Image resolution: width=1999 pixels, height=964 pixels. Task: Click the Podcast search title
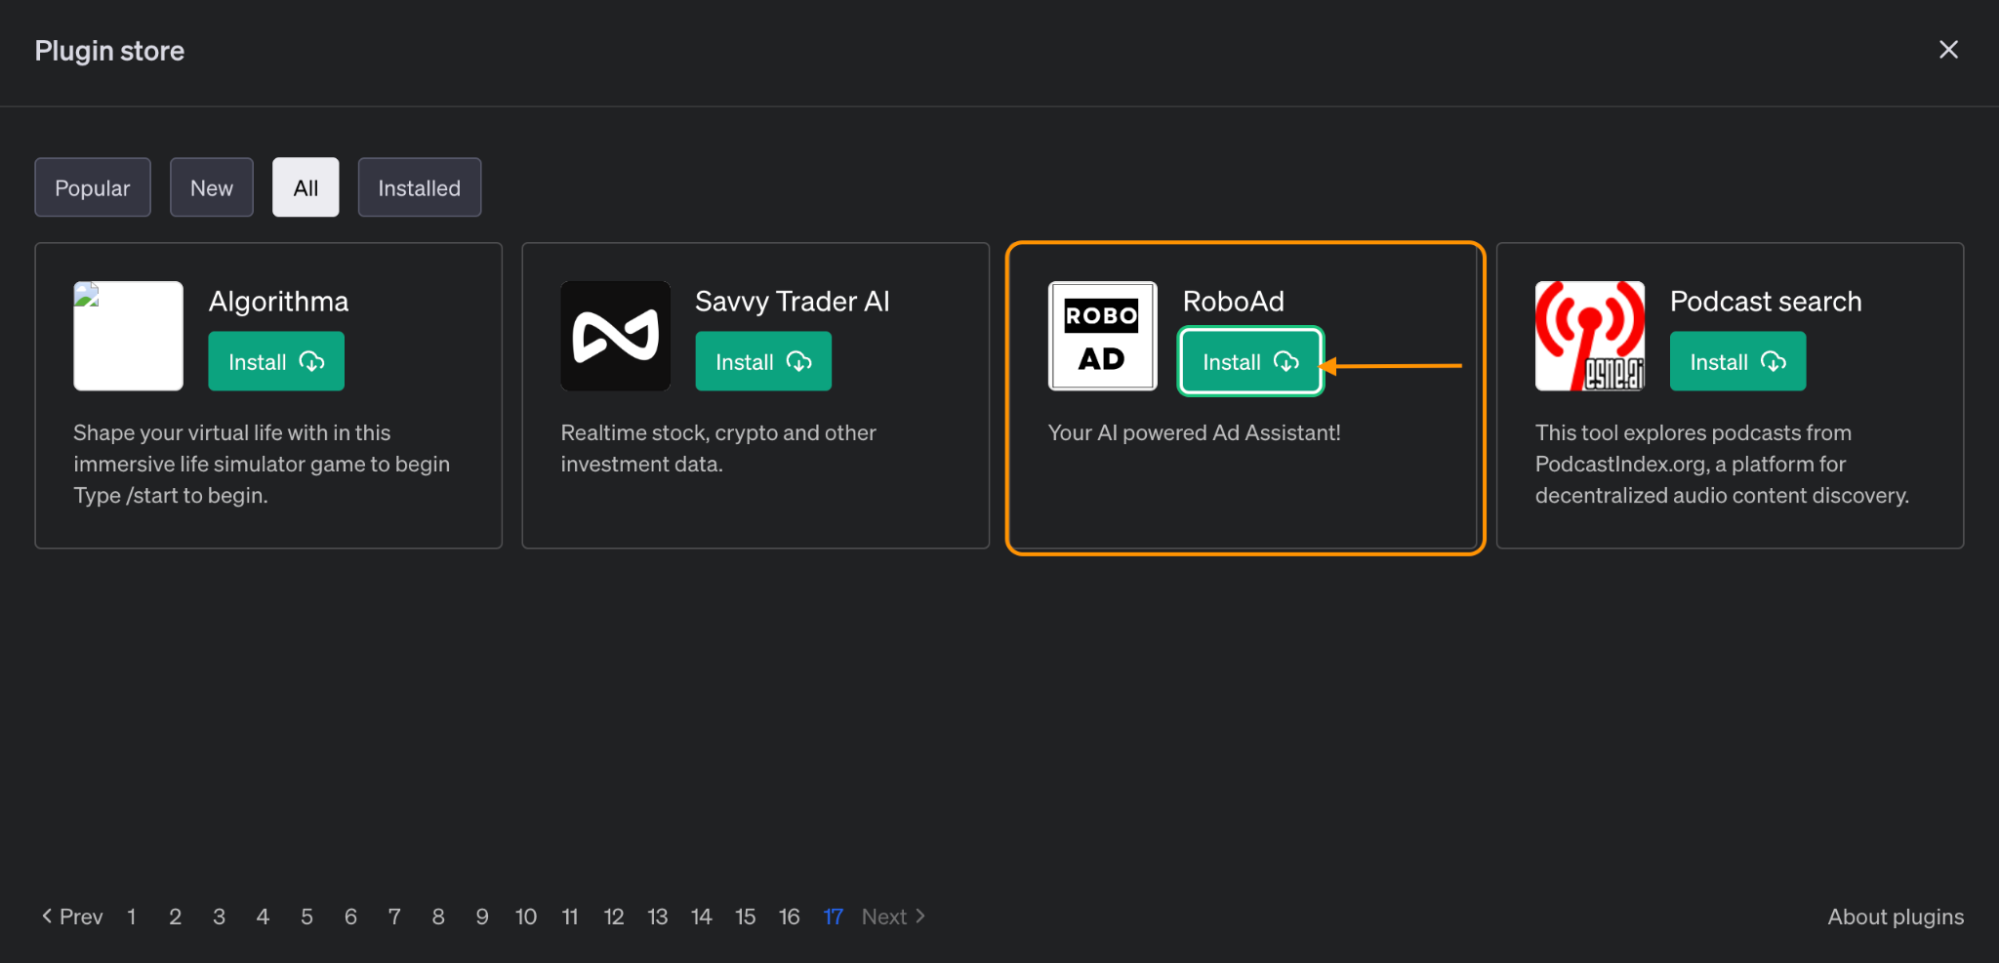click(1766, 301)
